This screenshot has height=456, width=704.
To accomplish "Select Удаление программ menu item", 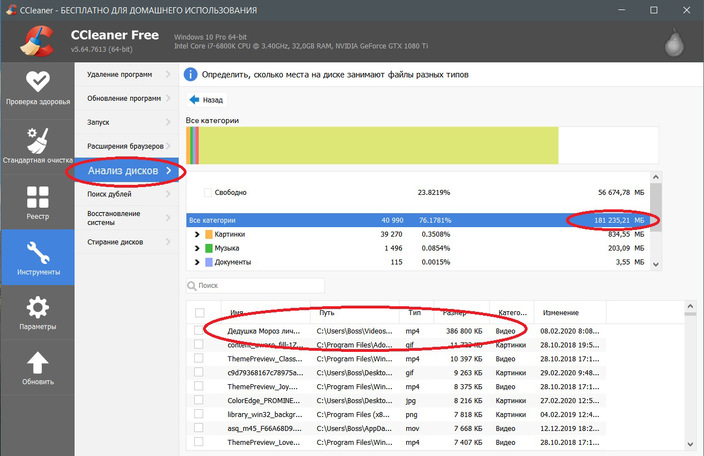I will (118, 75).
